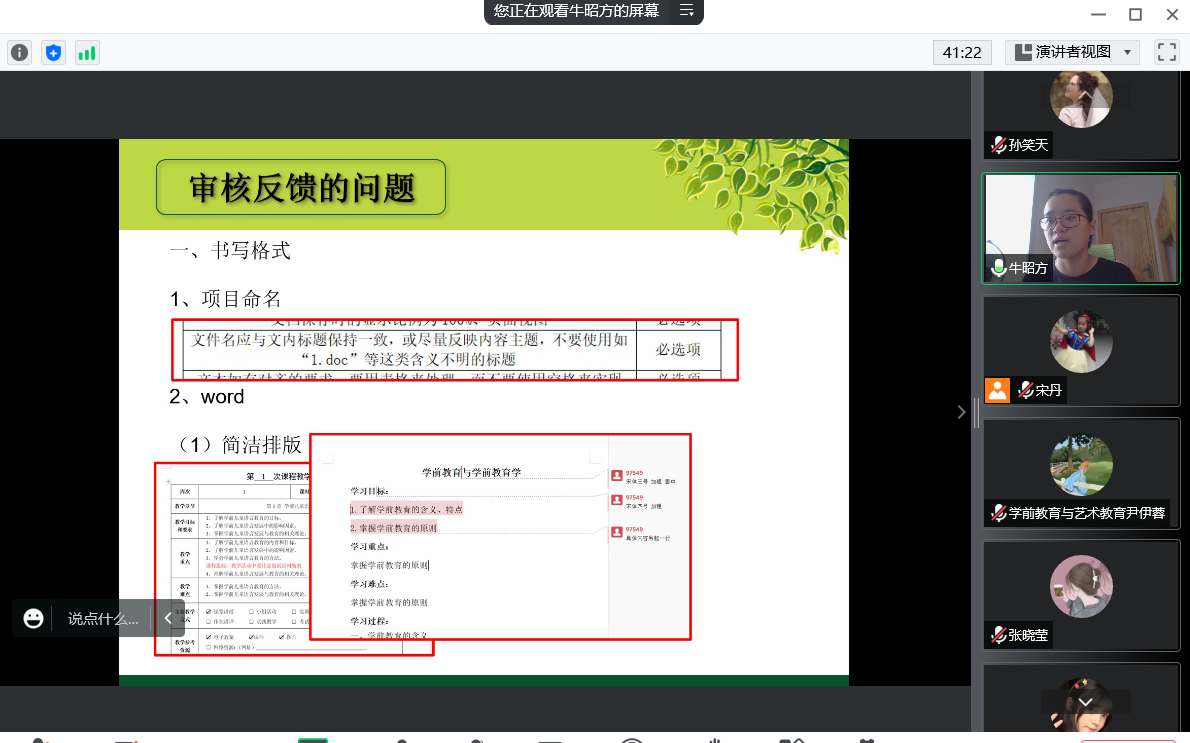Click the orange host icon next to 宋丹
Image resolution: width=1190 pixels, height=743 pixels.
[997, 390]
